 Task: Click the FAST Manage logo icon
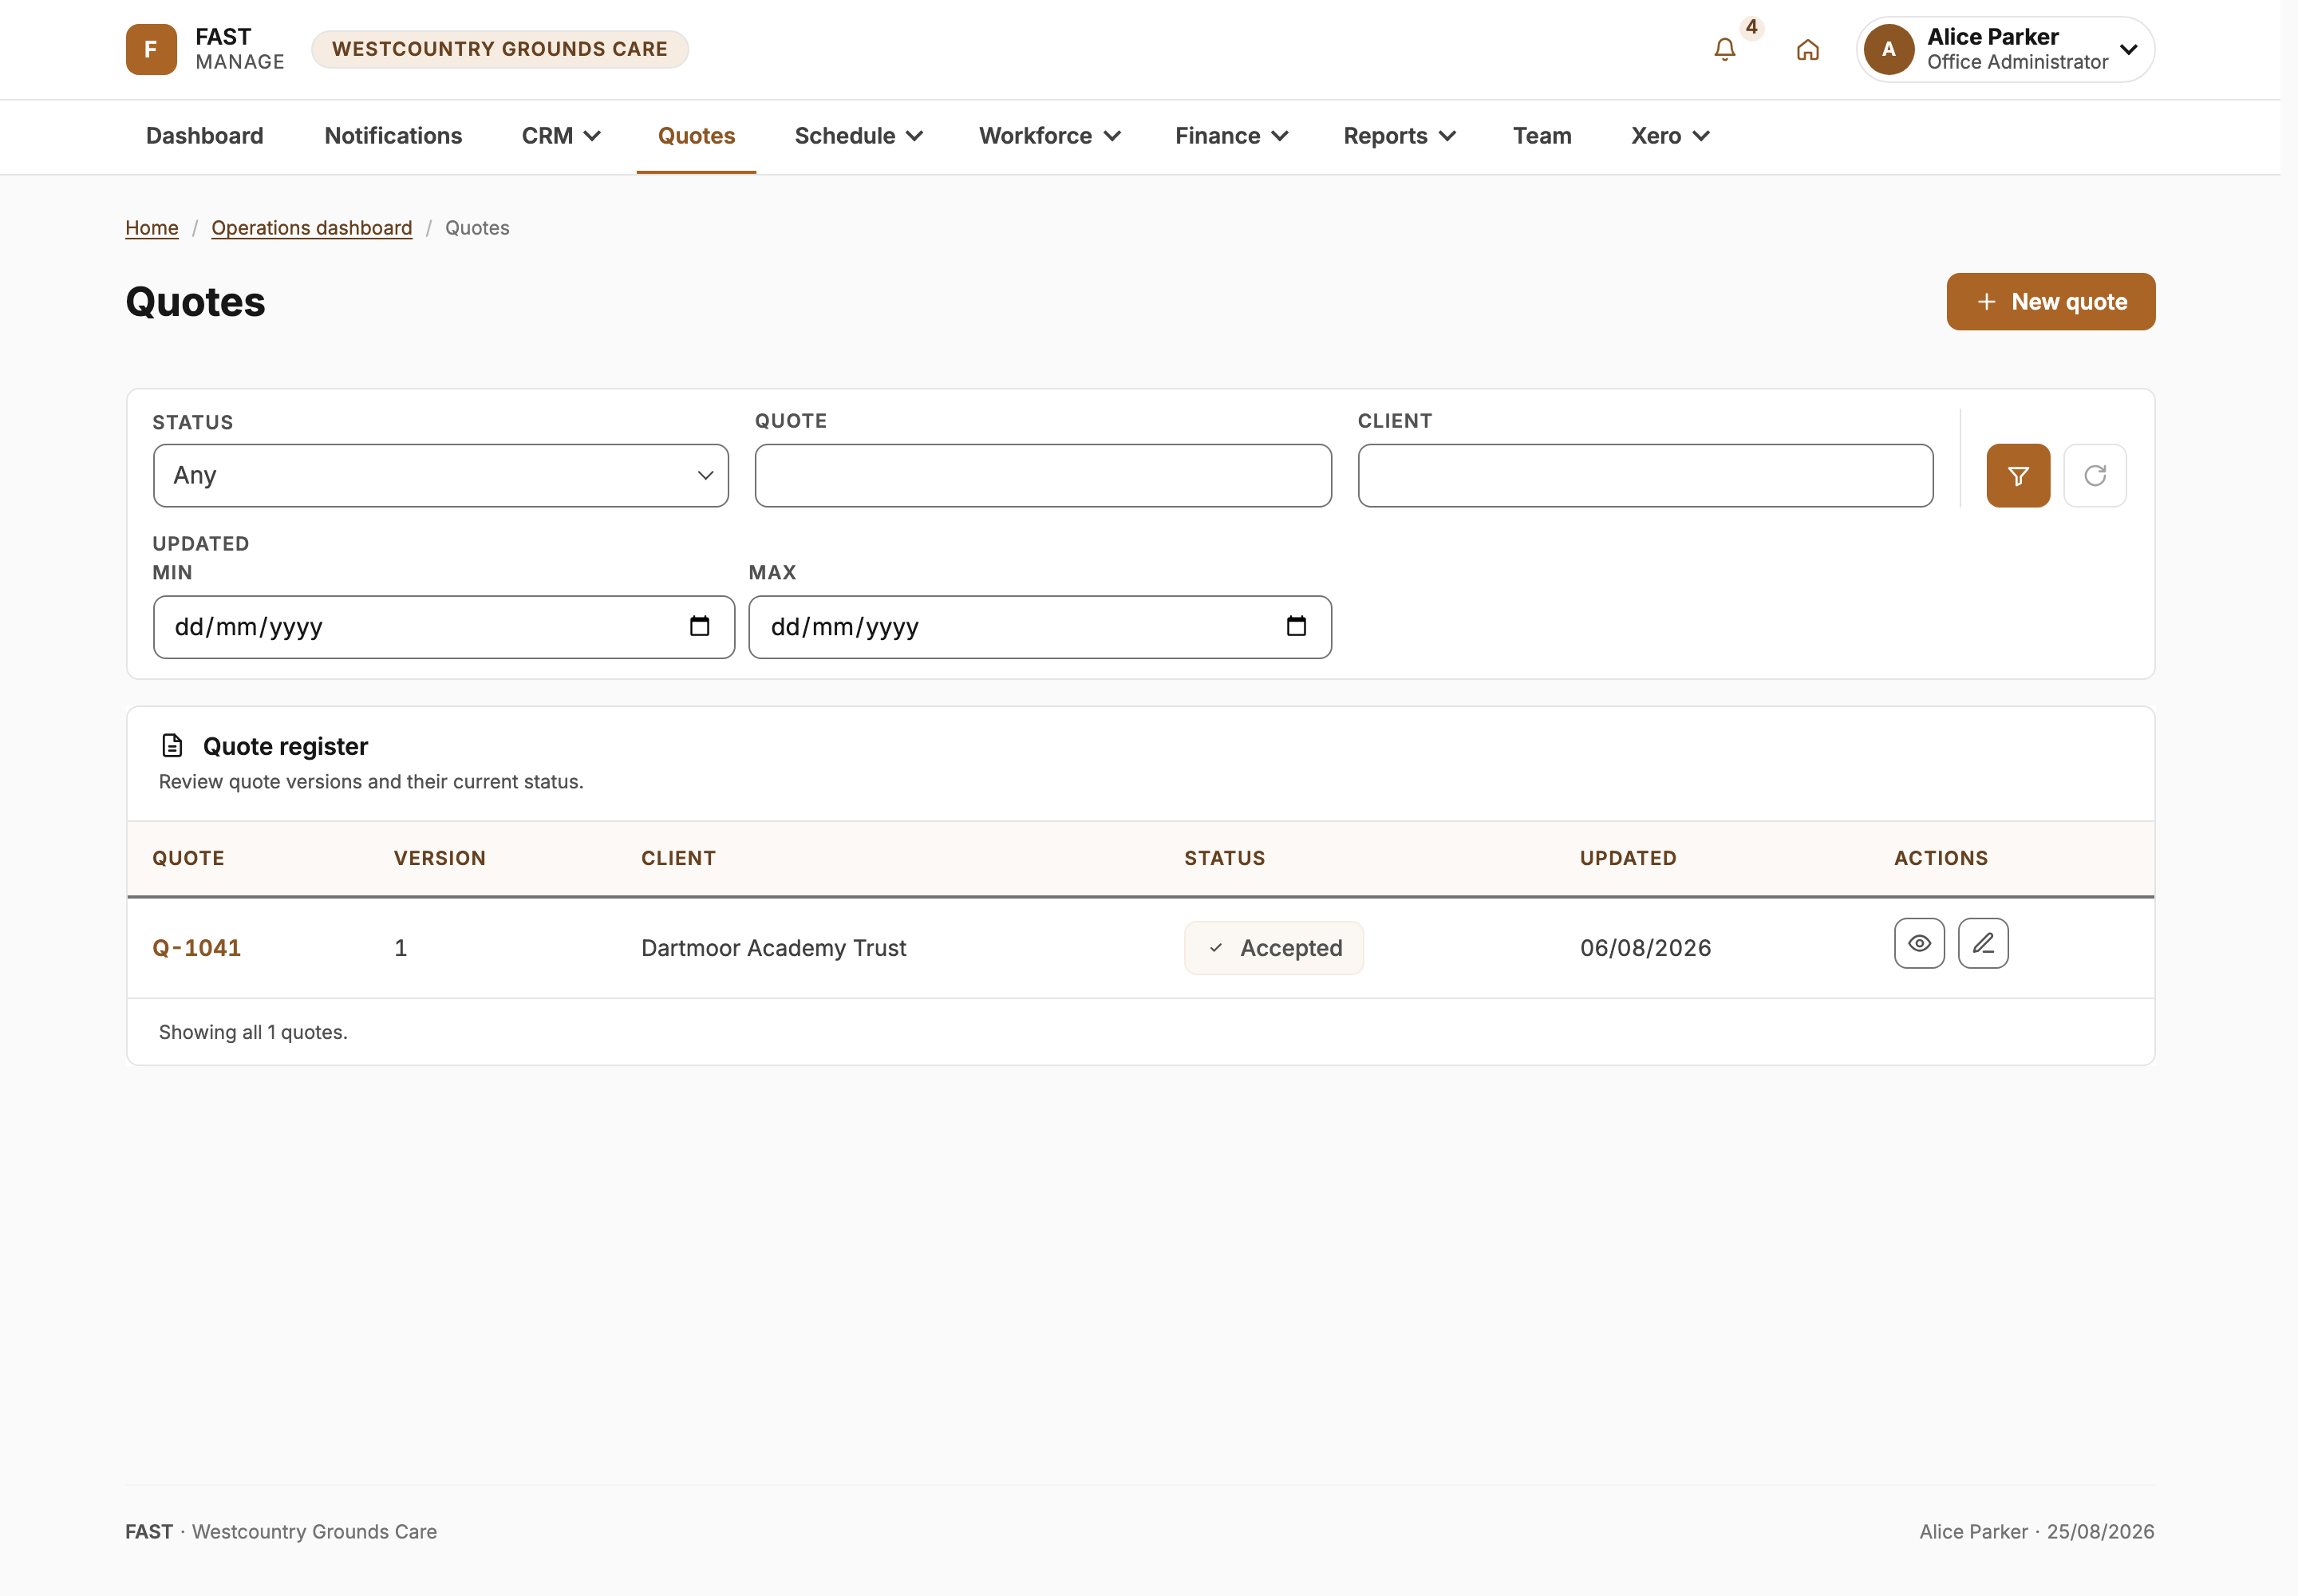[151, 49]
